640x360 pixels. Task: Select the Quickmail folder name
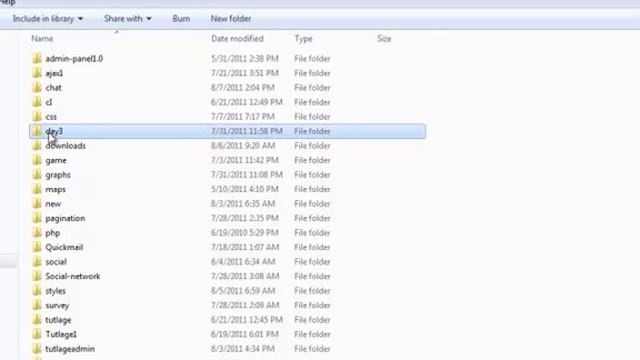point(64,247)
